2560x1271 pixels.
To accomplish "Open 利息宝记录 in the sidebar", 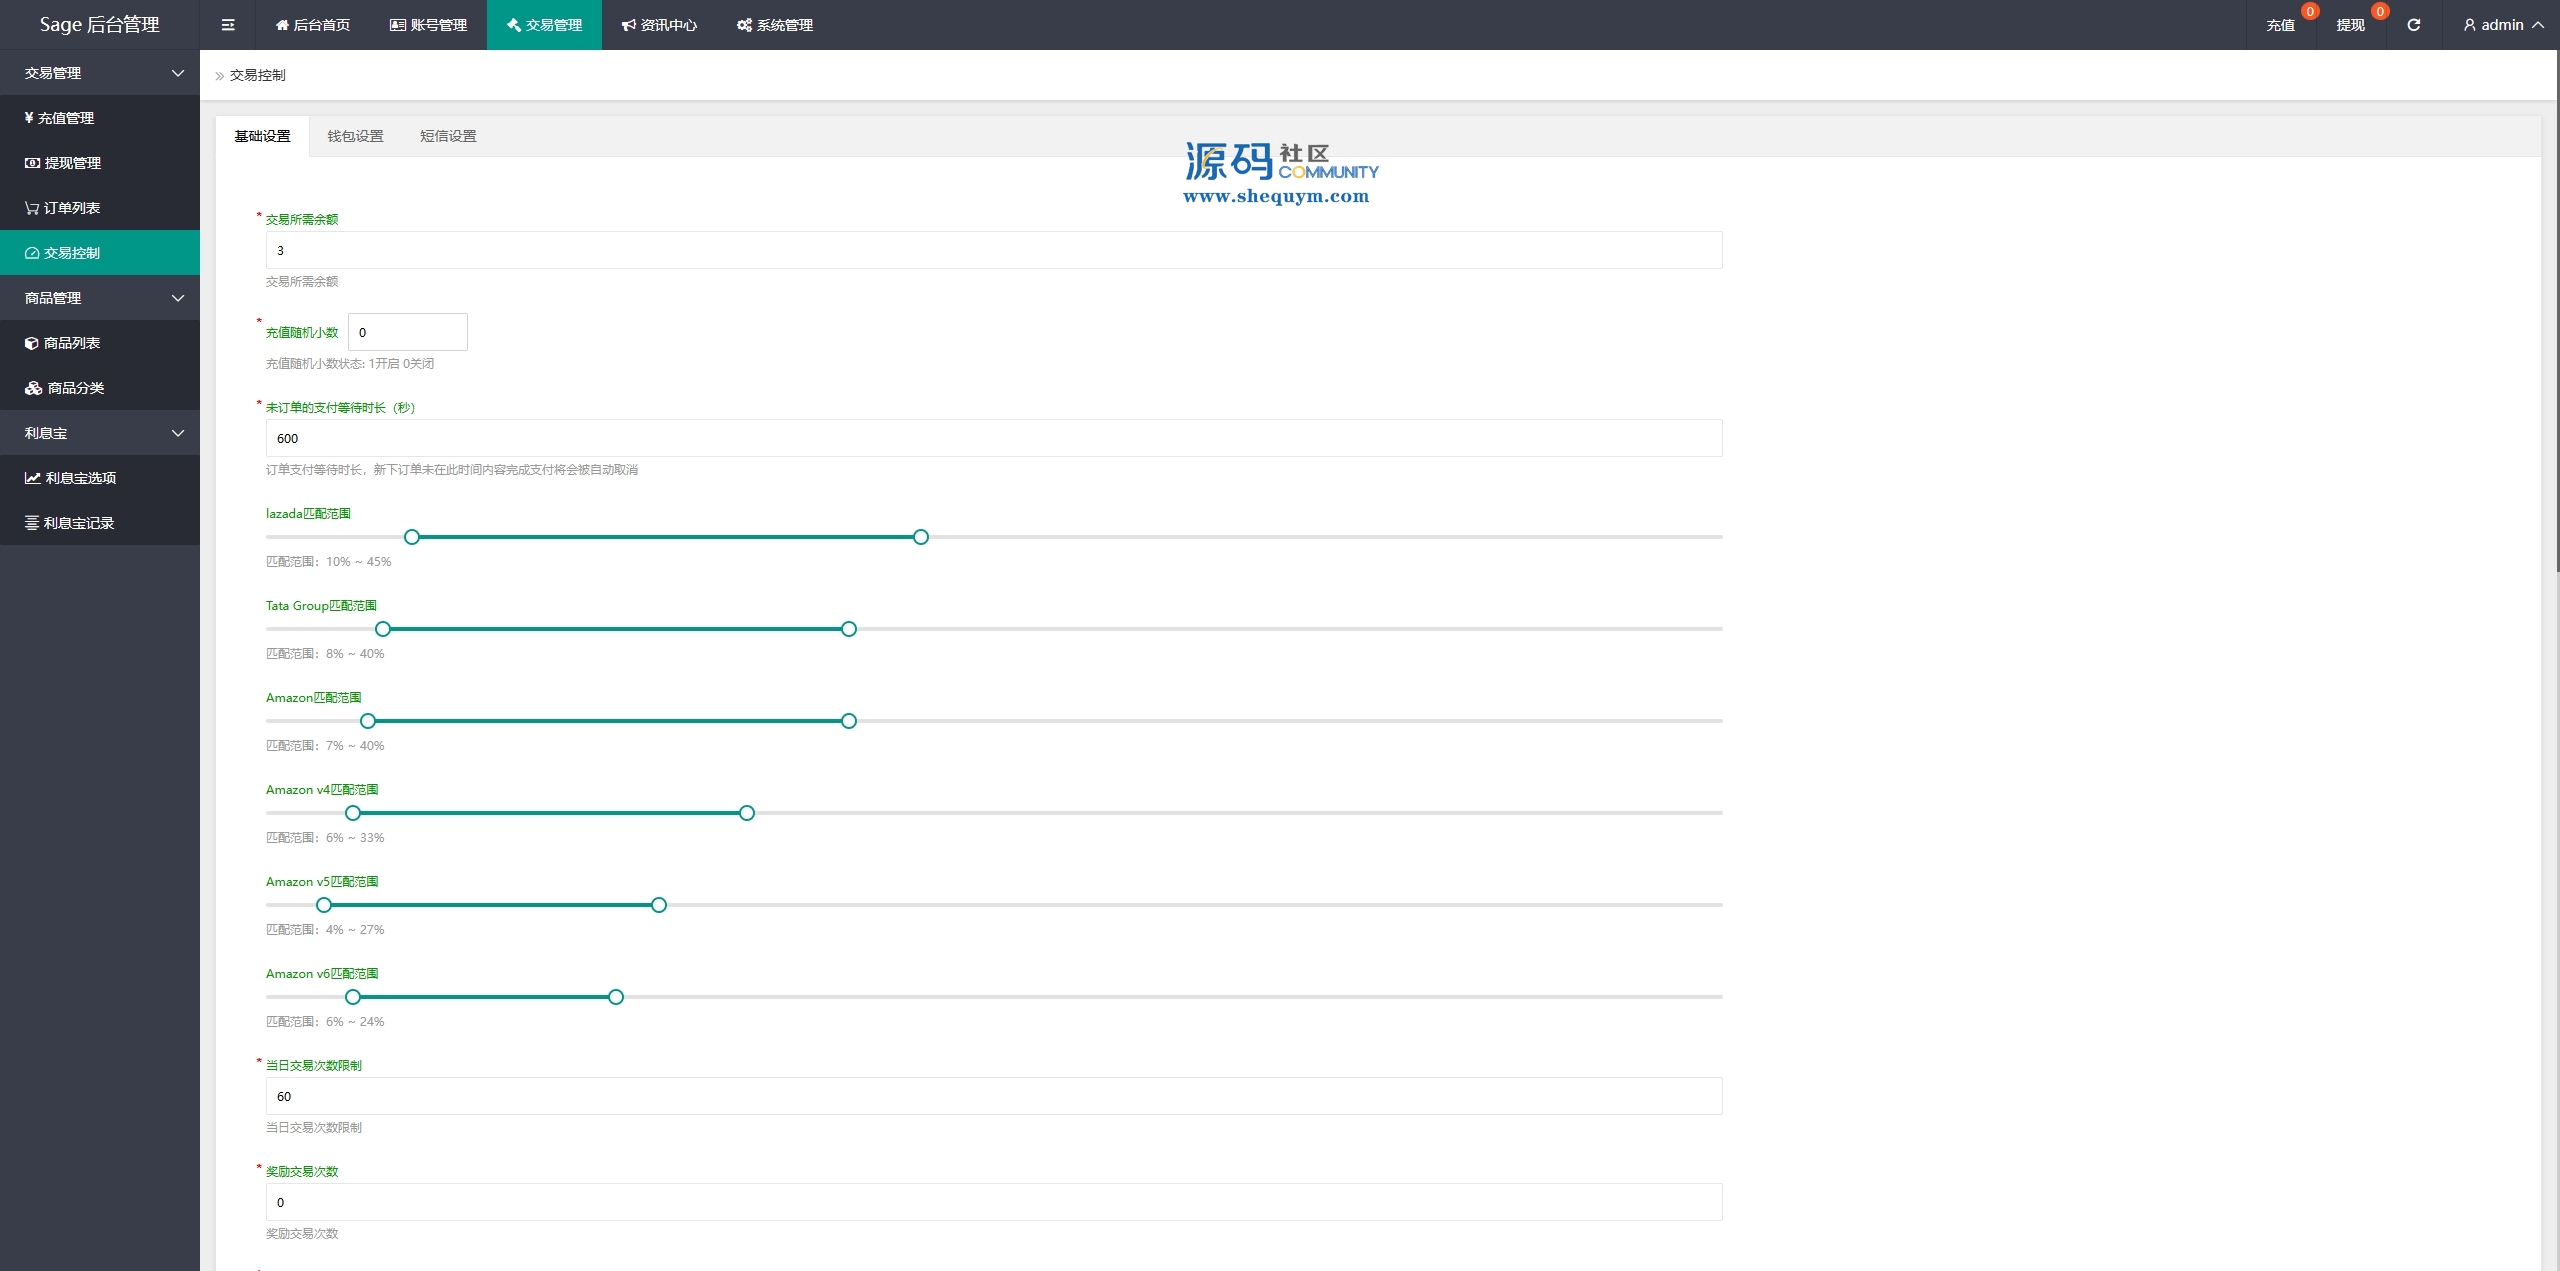I will click(78, 523).
